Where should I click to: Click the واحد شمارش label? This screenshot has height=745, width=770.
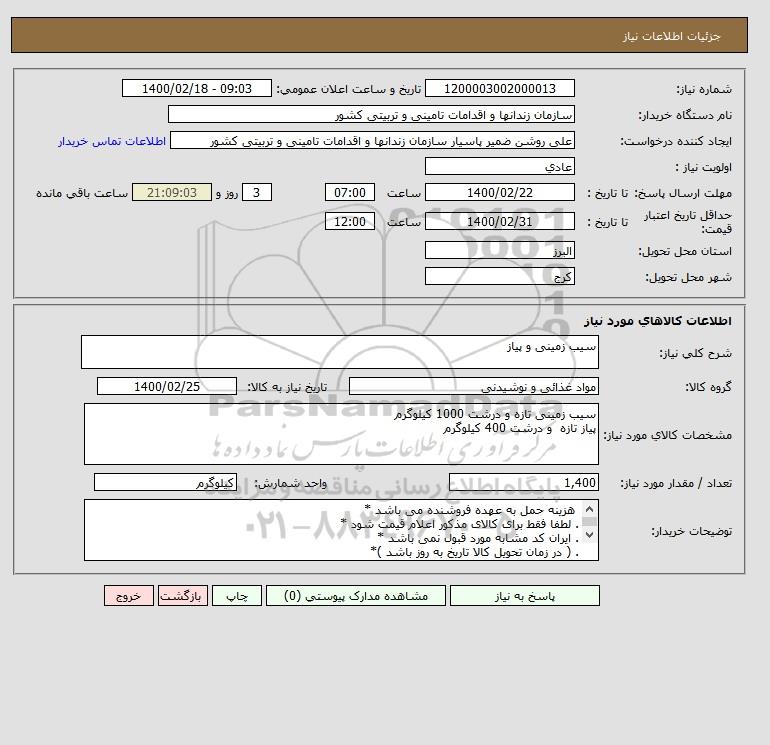click(290, 483)
